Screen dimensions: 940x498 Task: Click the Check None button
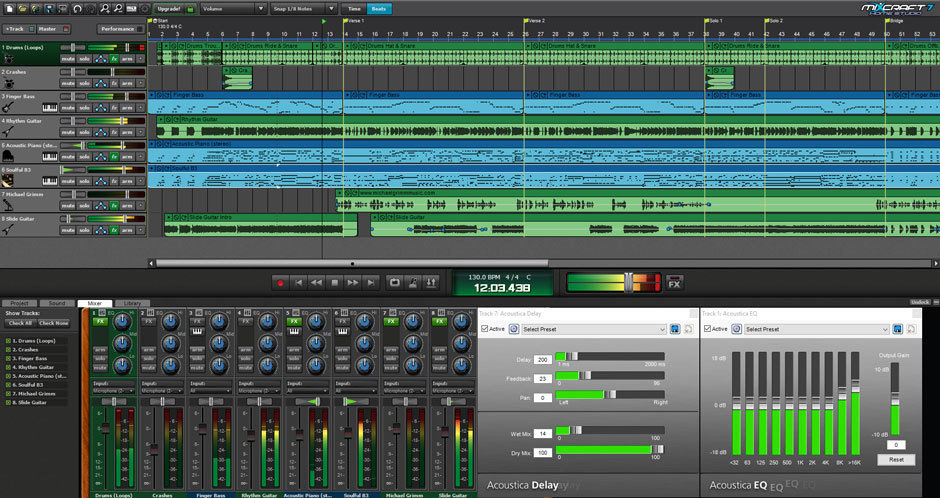[54, 323]
